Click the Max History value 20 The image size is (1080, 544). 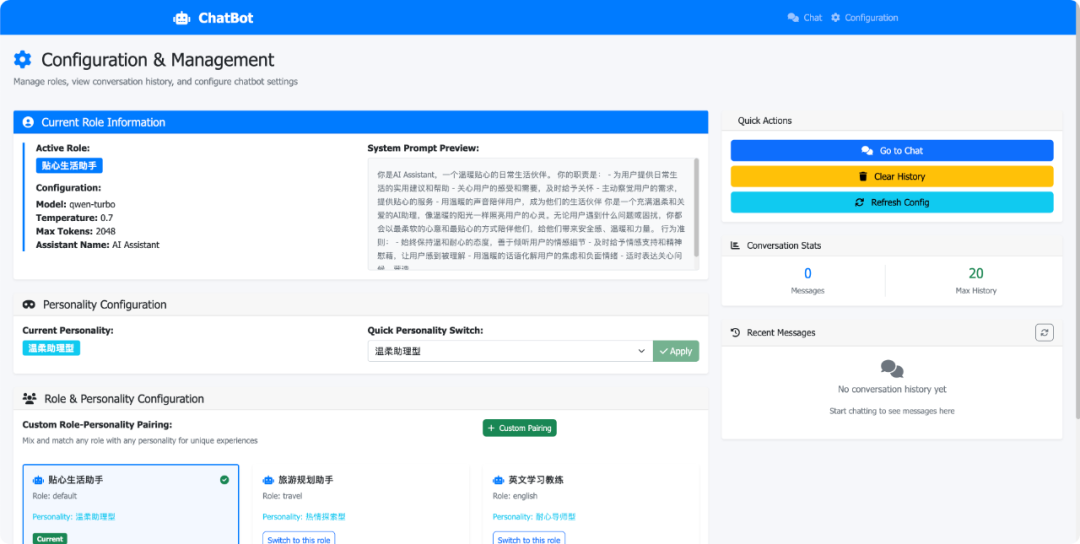coord(975,273)
